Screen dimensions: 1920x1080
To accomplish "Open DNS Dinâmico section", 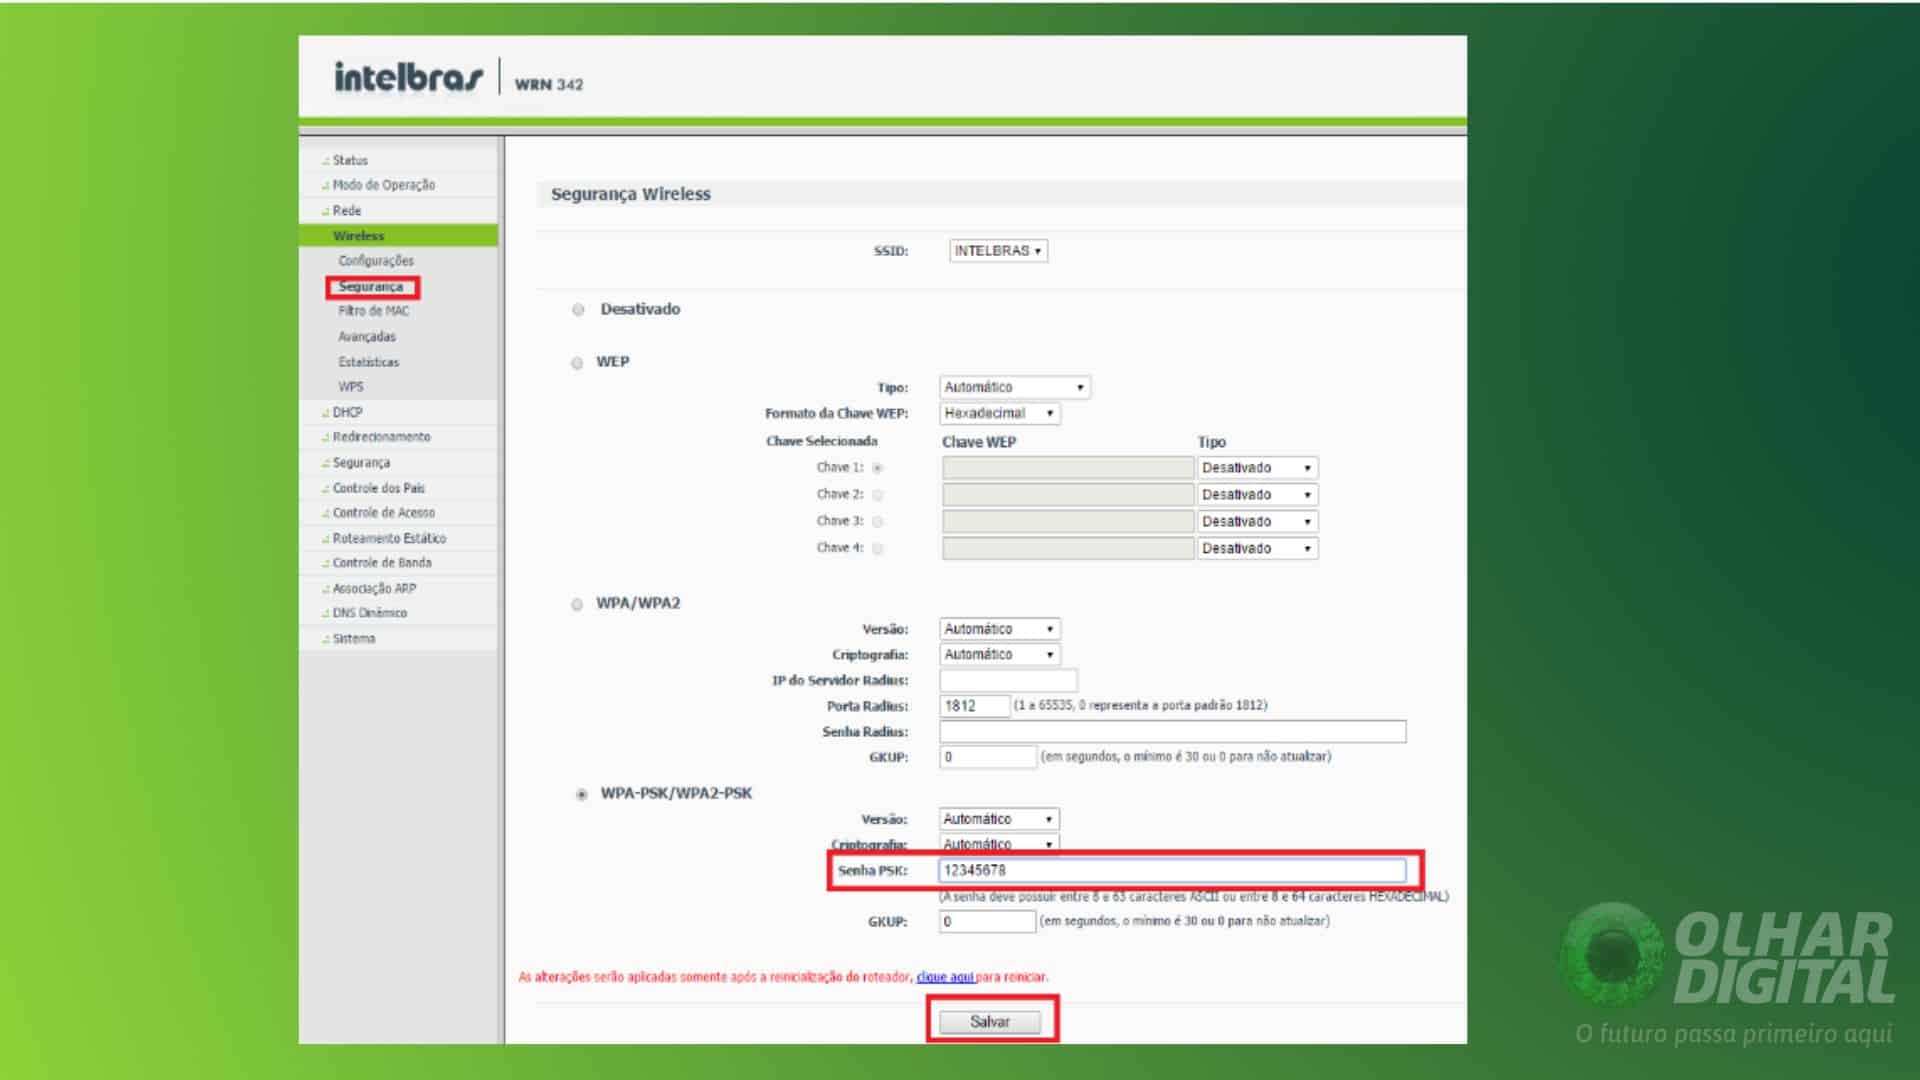I will 369,613.
